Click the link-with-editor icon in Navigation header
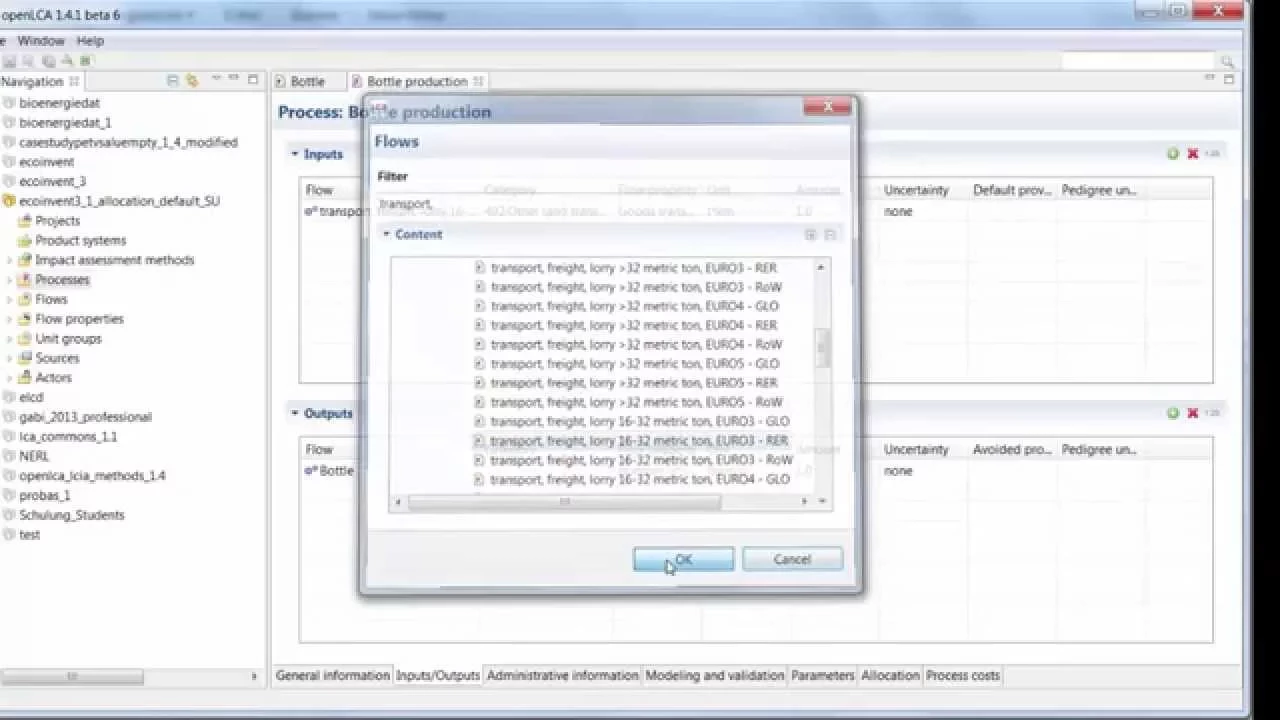The image size is (1280, 720). click(192, 81)
